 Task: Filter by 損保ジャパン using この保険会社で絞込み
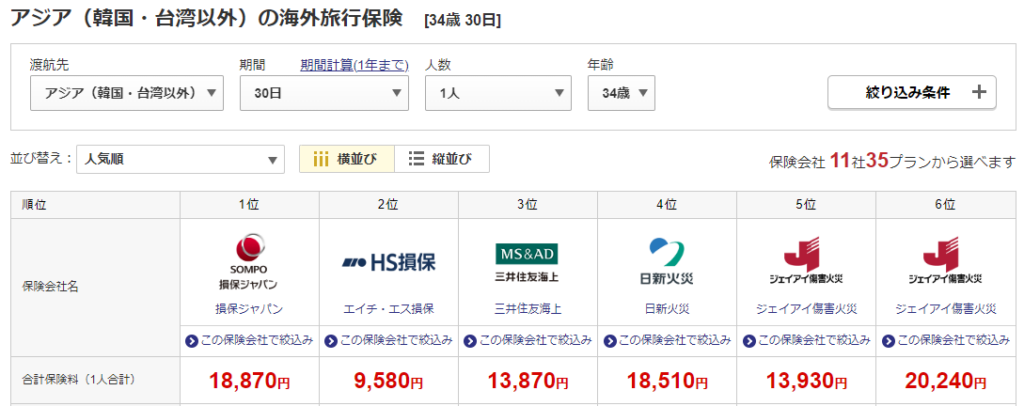tap(249, 340)
